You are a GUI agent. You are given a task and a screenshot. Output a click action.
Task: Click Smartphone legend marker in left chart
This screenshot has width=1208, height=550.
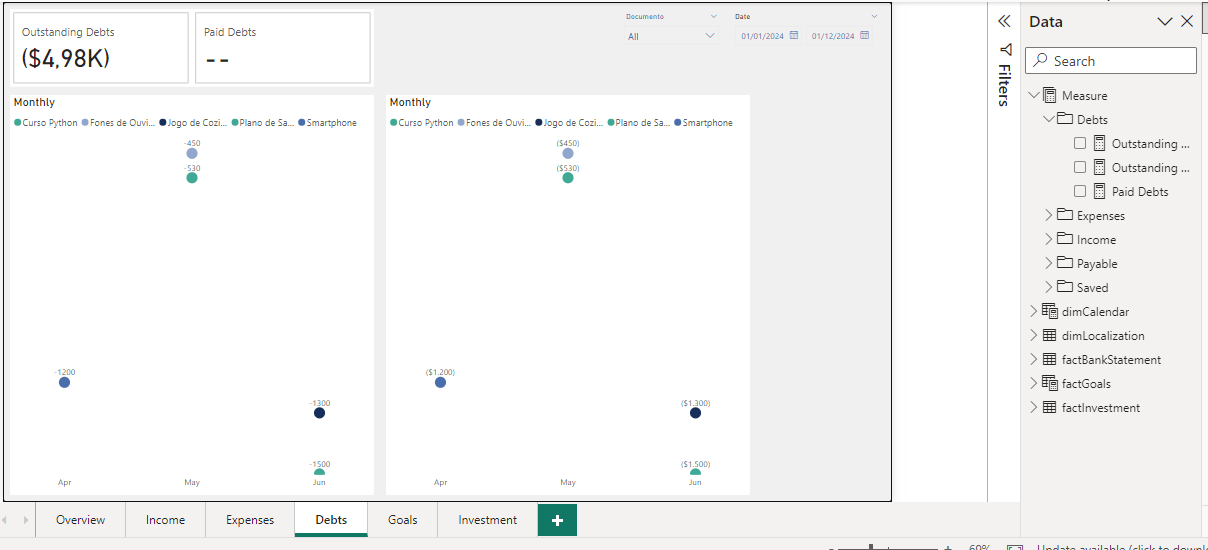point(302,123)
